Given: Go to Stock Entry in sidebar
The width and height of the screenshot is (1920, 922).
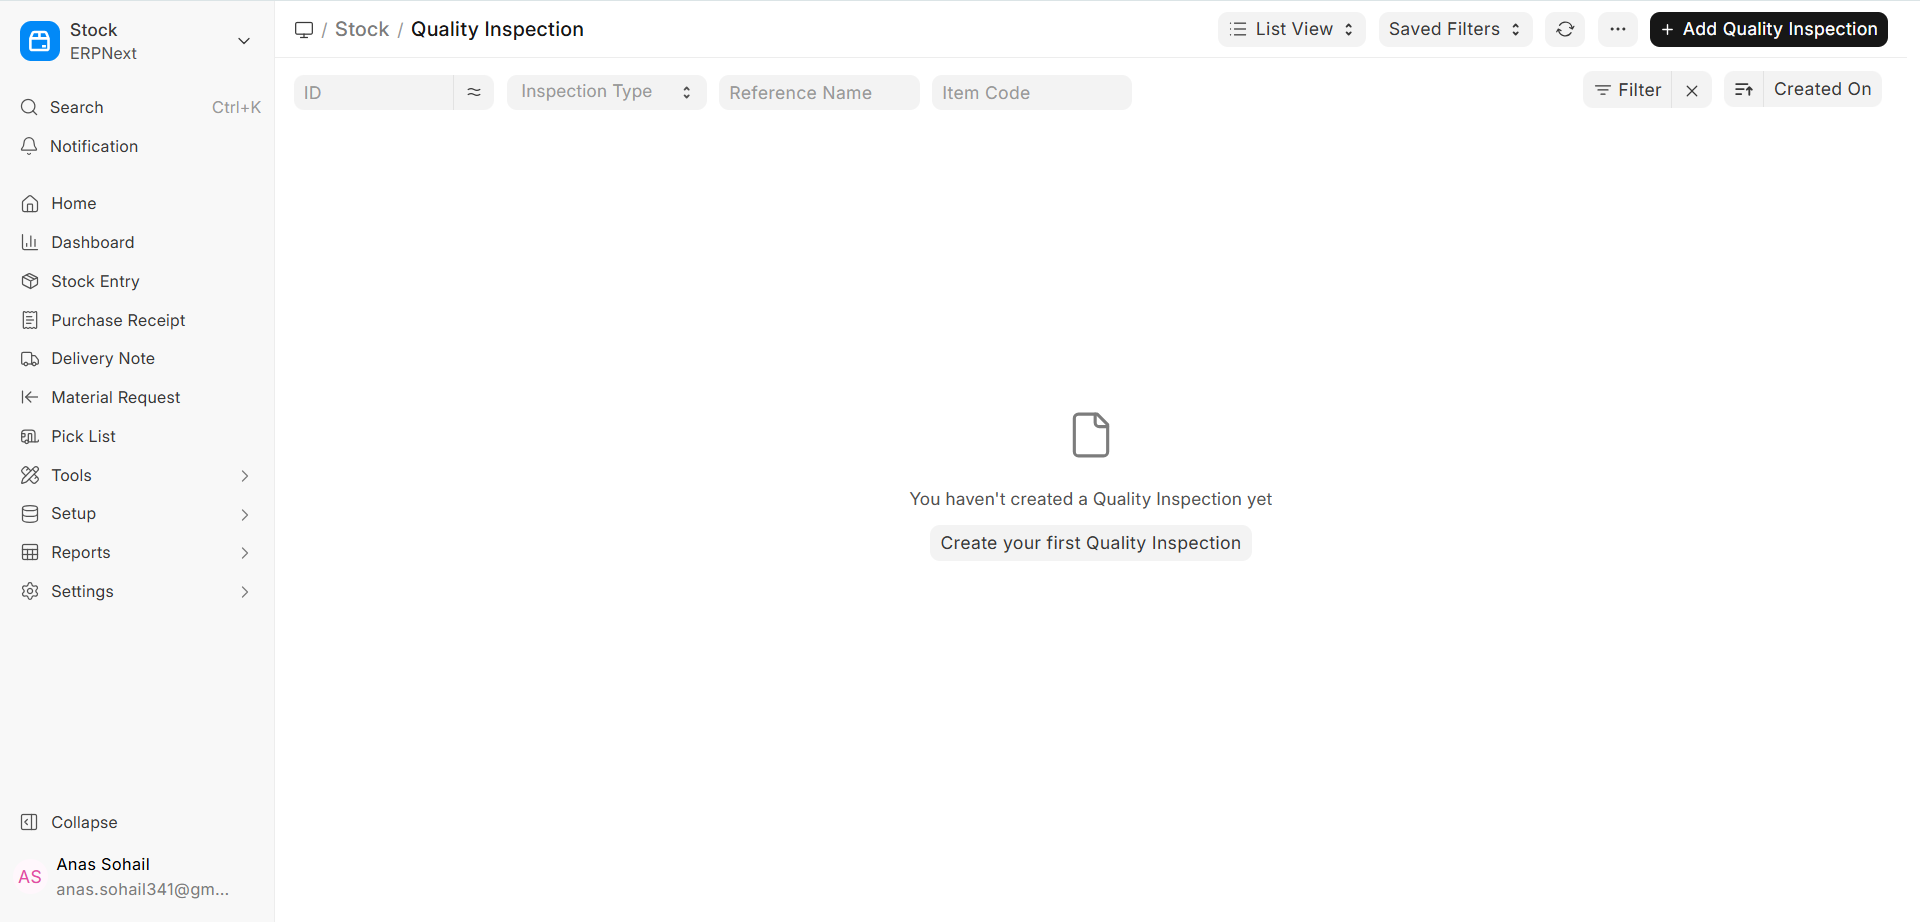Looking at the screenshot, I should click(x=95, y=281).
